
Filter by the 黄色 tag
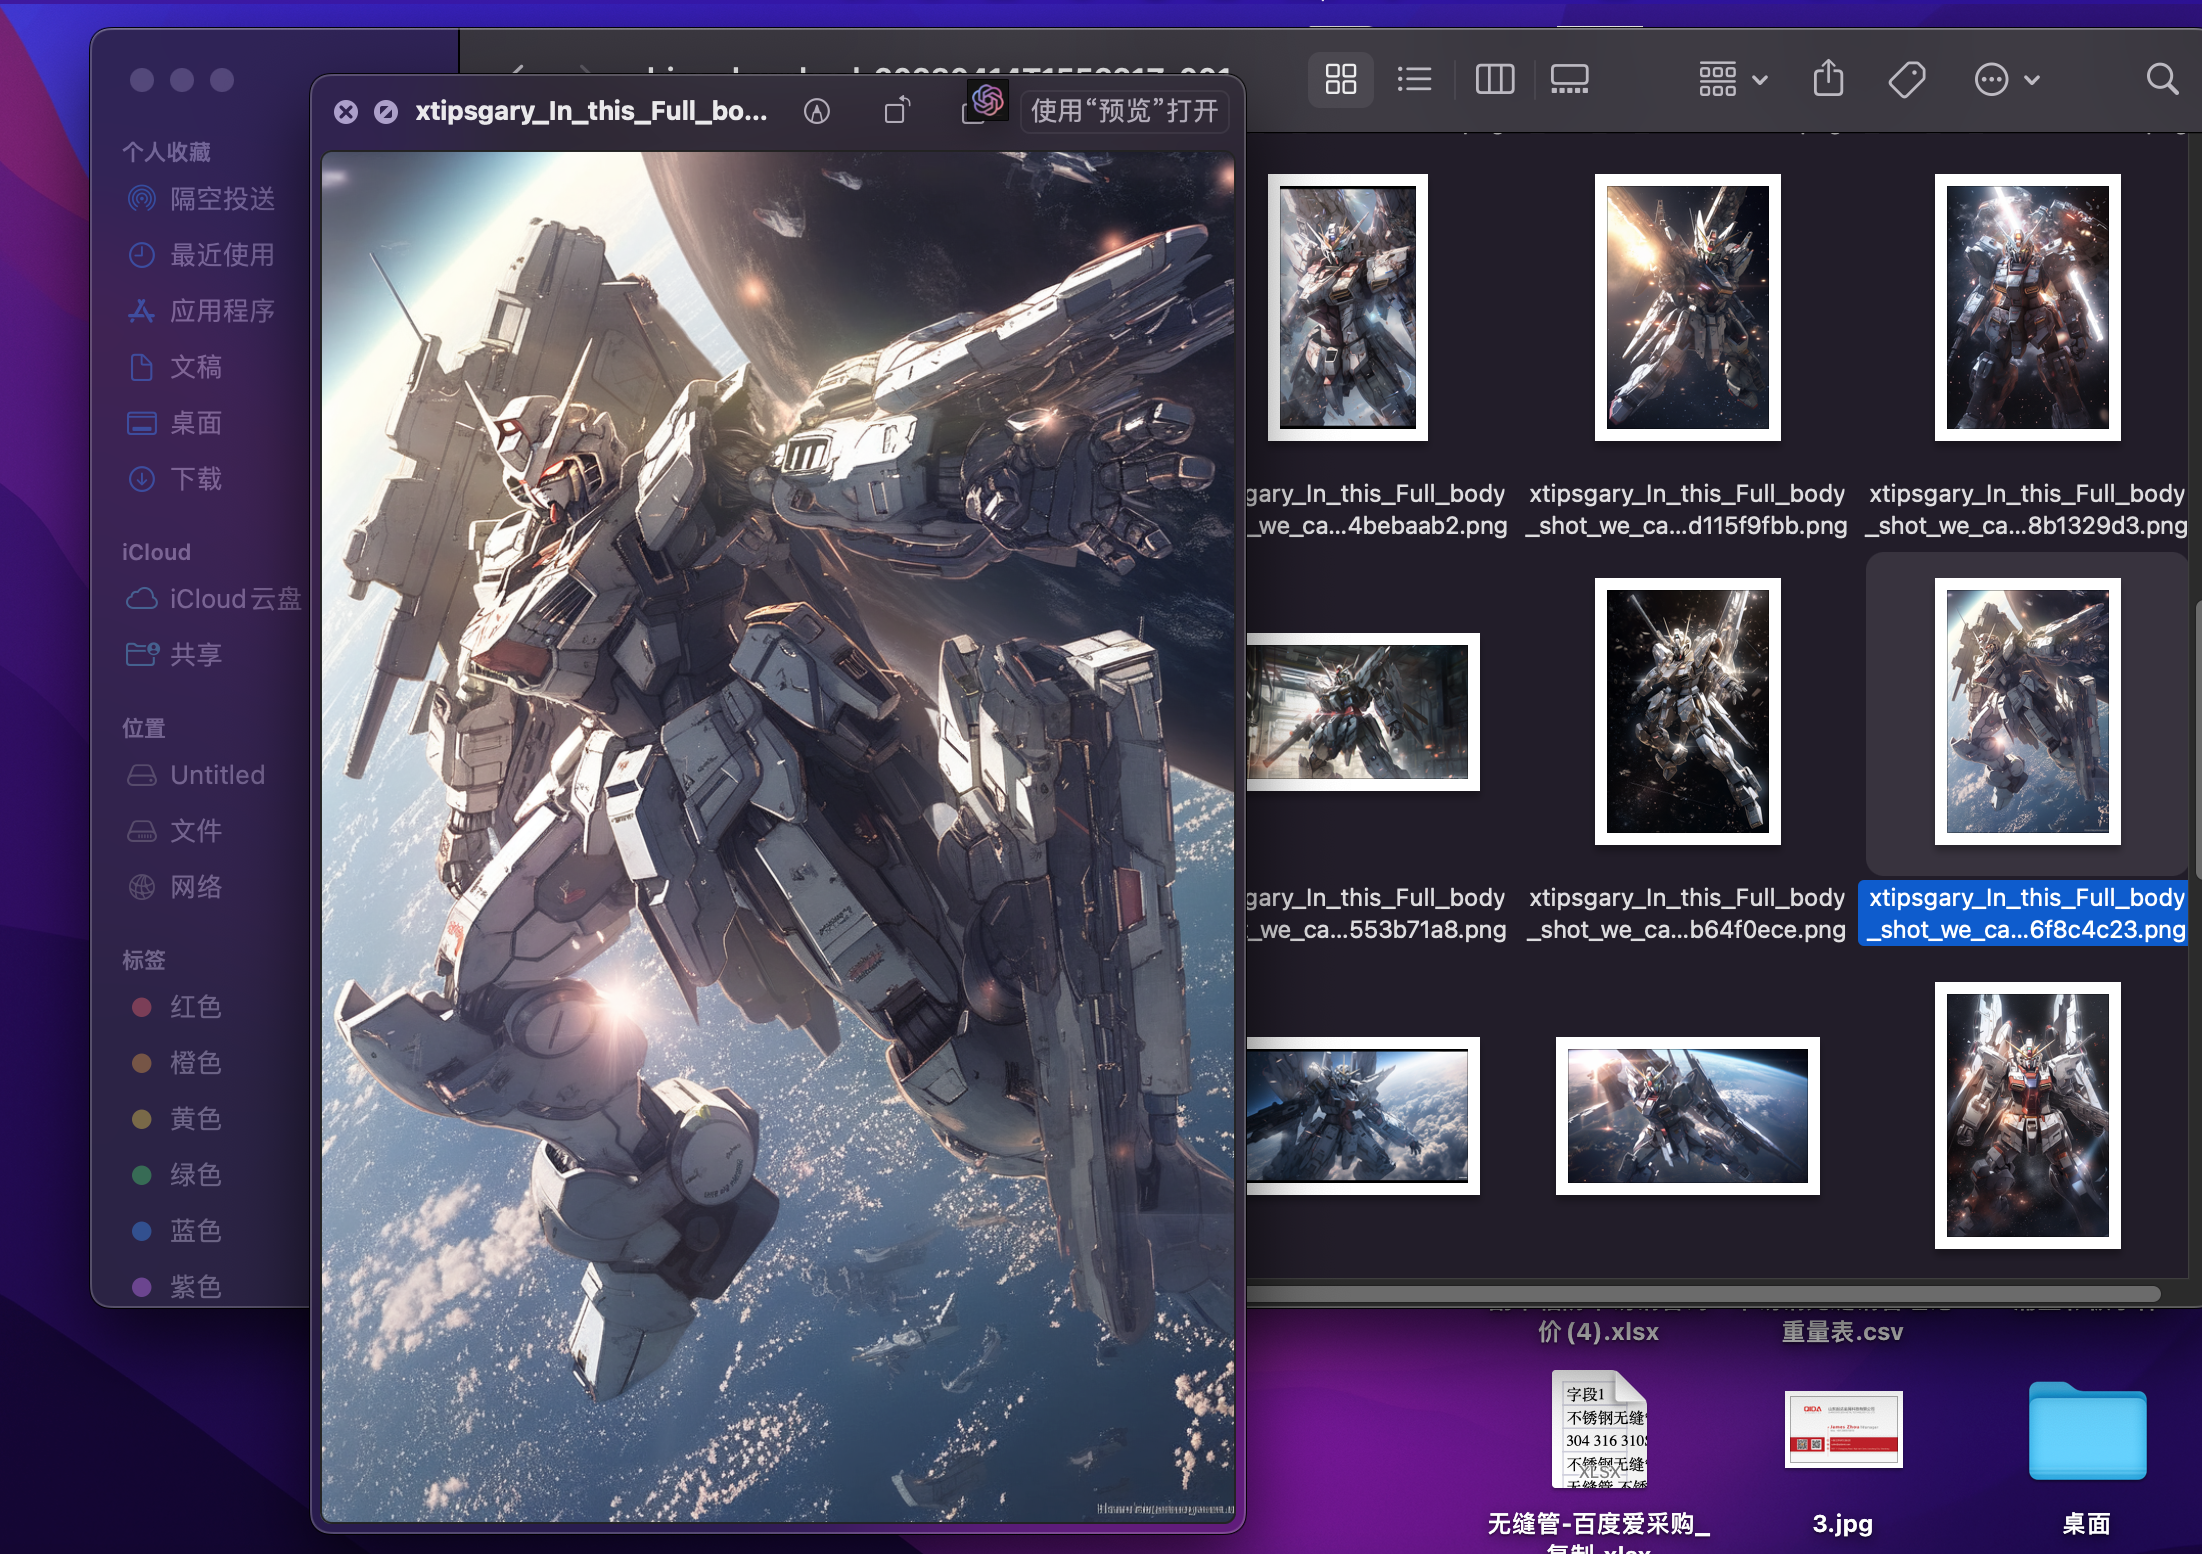[x=176, y=1119]
